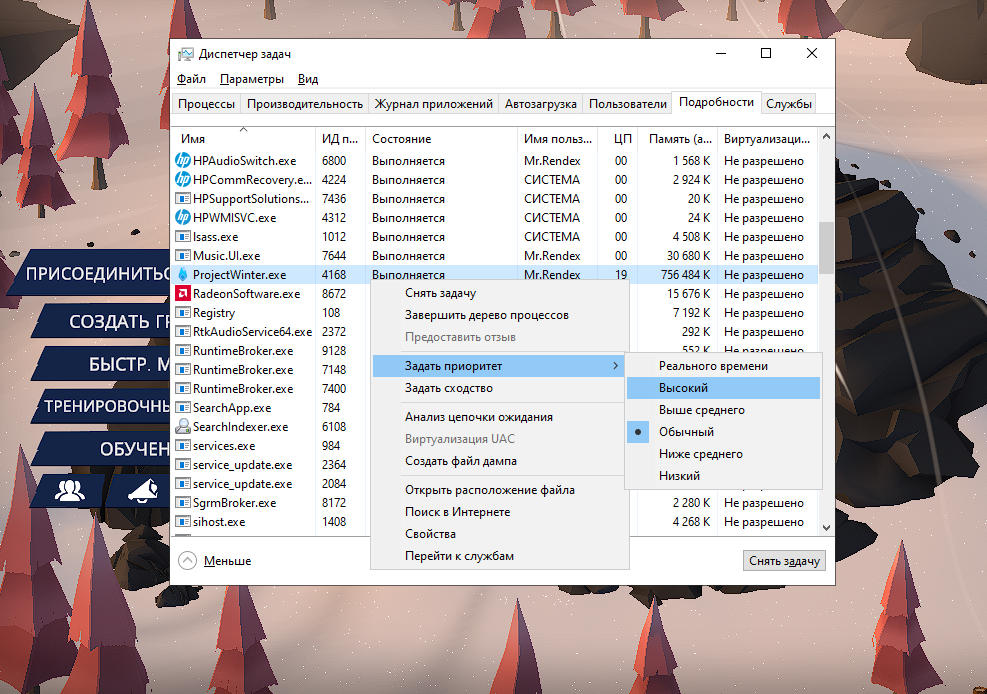Select Создать файл дампа

(x=500, y=461)
